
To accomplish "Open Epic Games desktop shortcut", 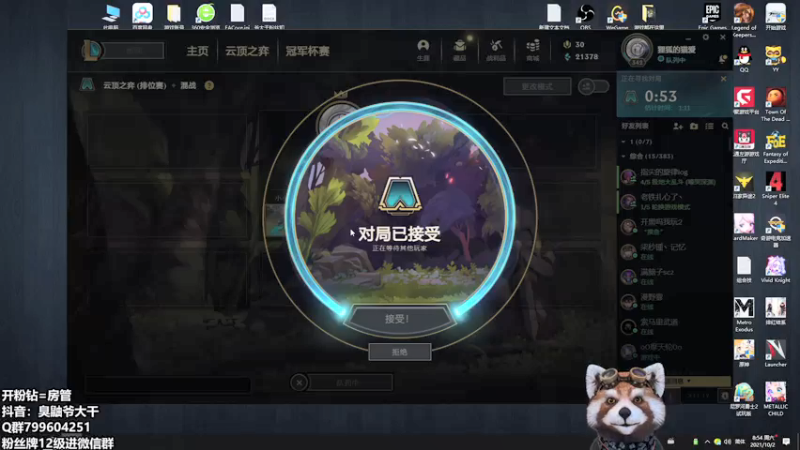I will click(x=712, y=17).
